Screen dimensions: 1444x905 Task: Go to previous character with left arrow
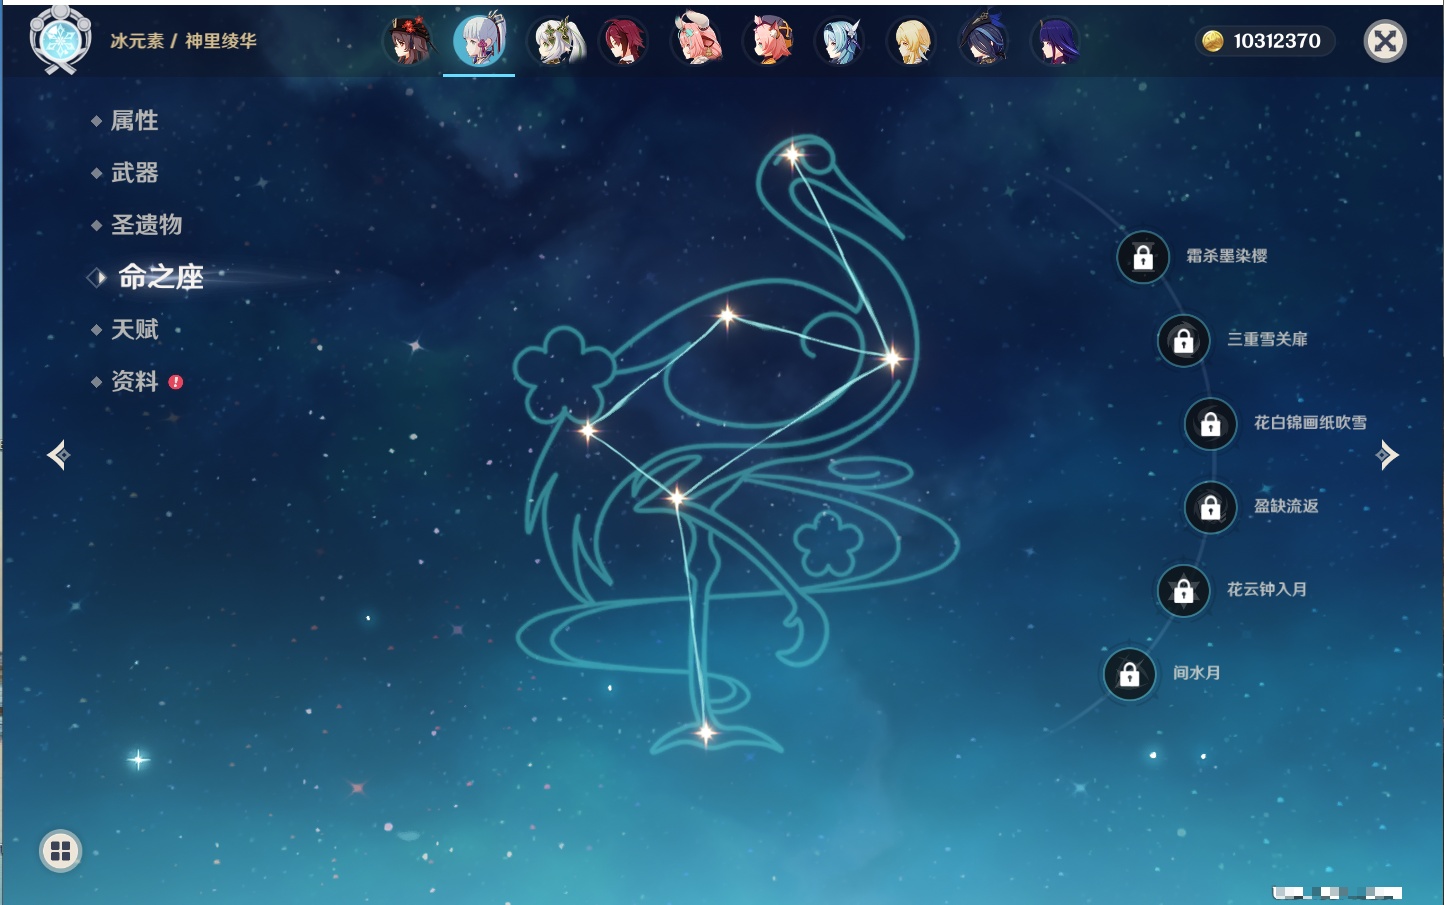click(x=58, y=455)
